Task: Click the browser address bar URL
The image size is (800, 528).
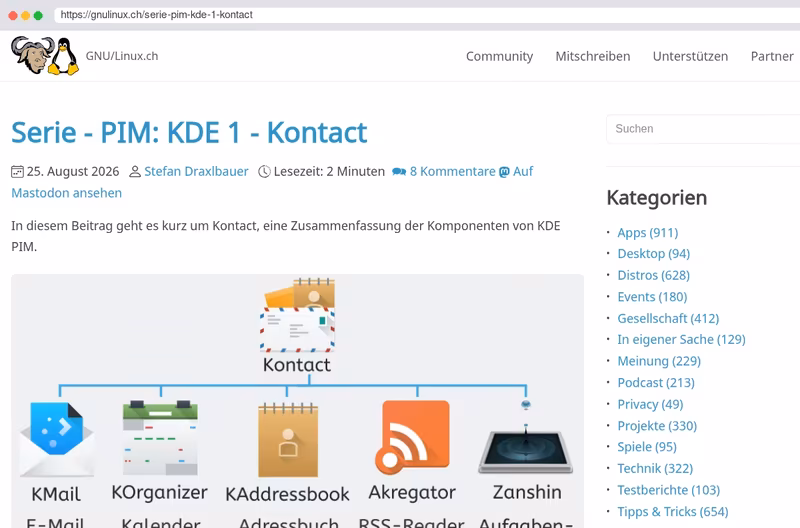Action: click(x=157, y=15)
